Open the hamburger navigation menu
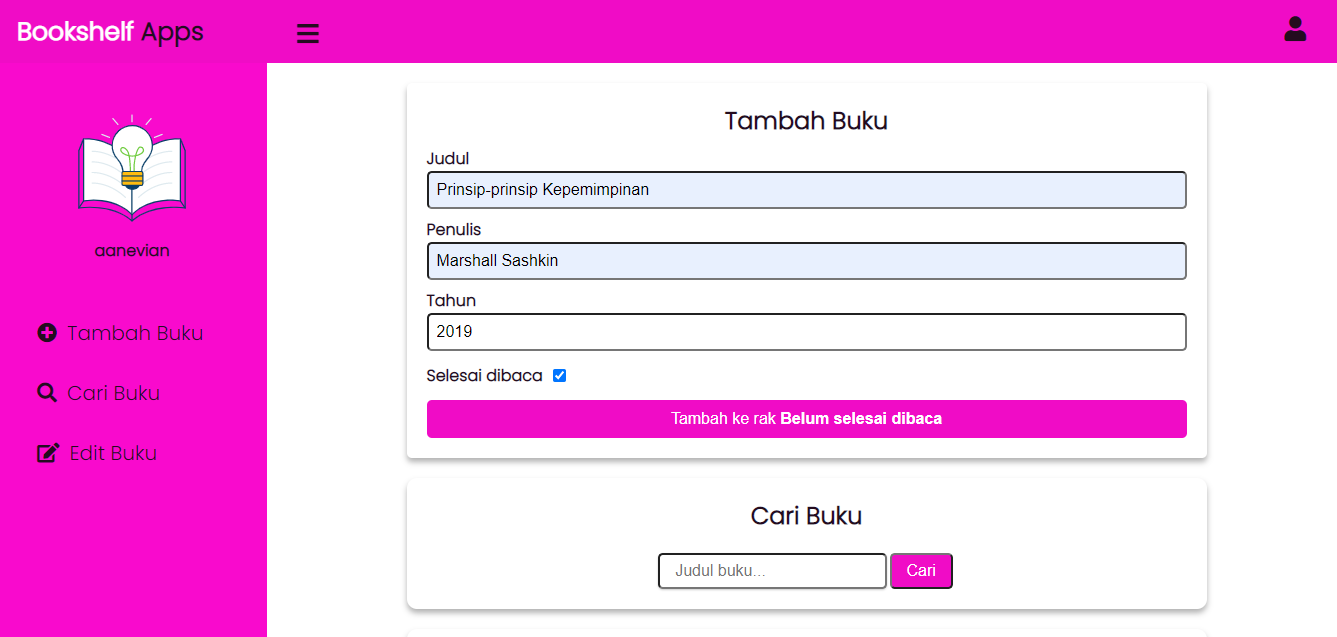 [x=307, y=32]
